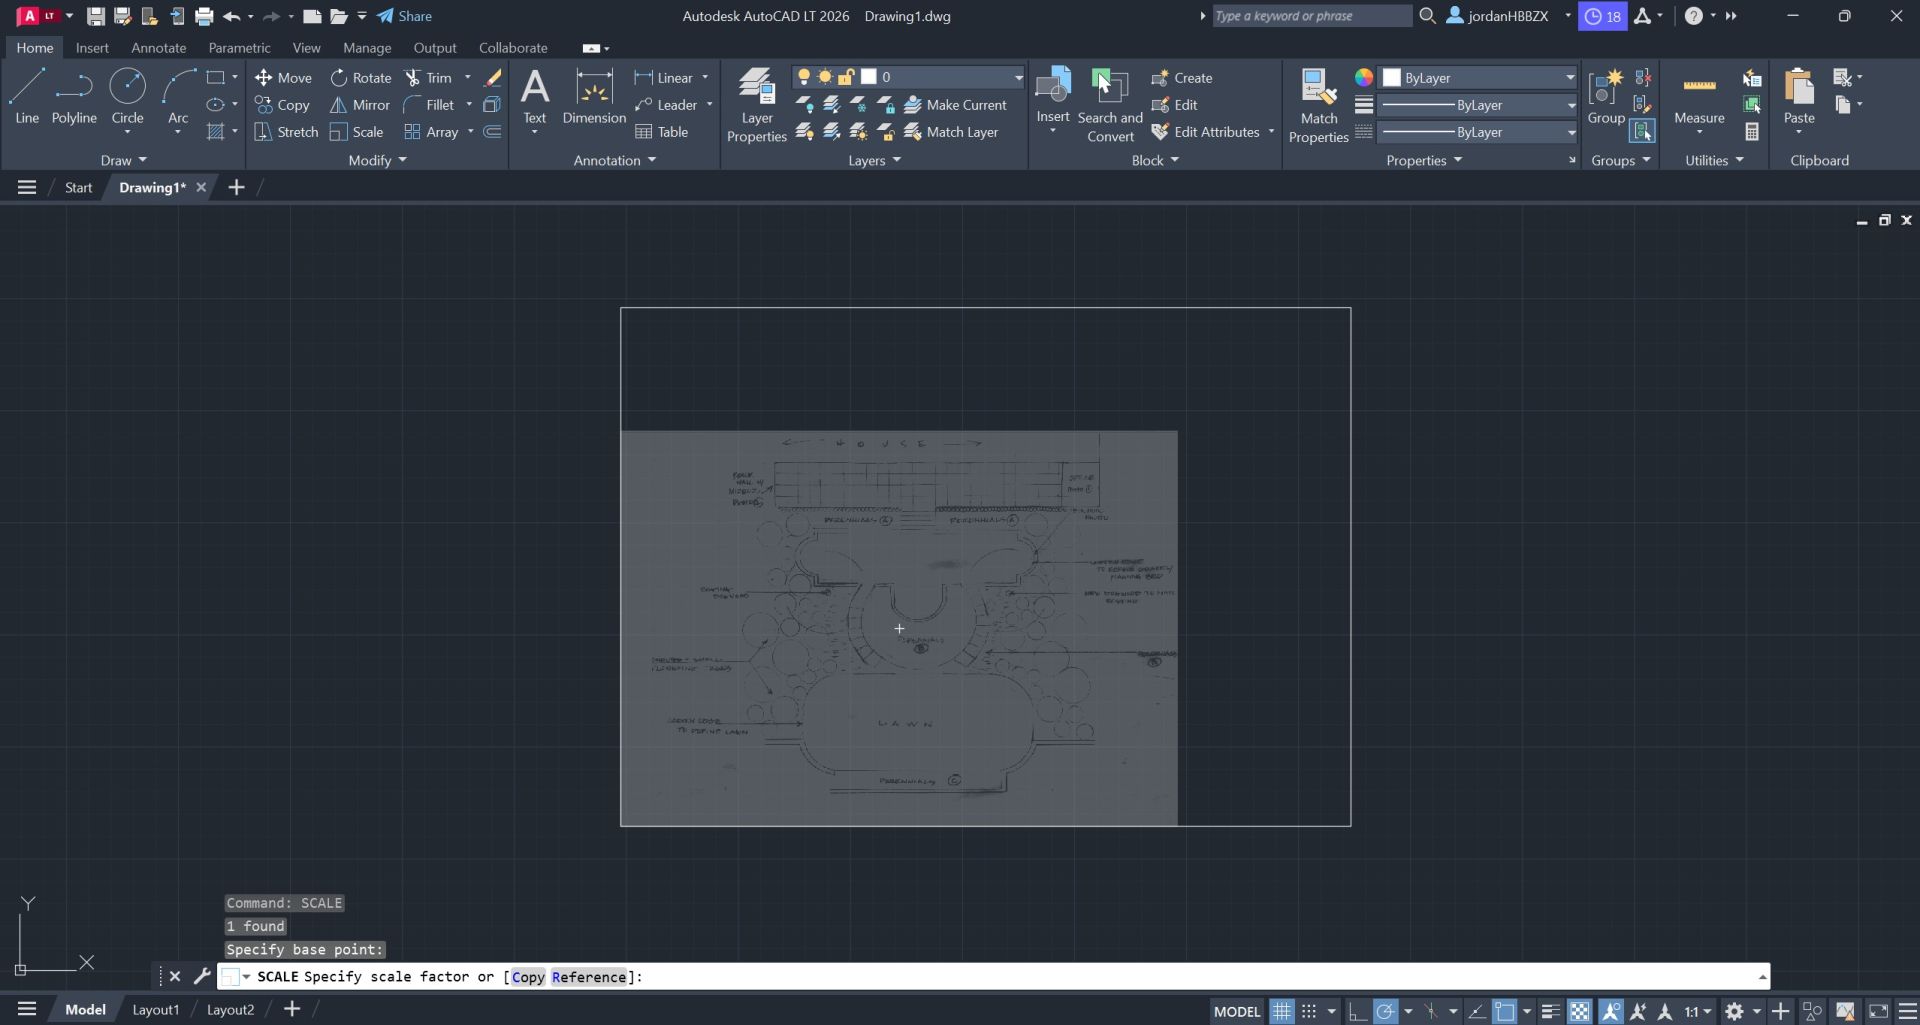Viewport: 1920px width, 1025px height.
Task: Switch to the Annotate ribbon tab
Action: pyautogui.click(x=158, y=47)
